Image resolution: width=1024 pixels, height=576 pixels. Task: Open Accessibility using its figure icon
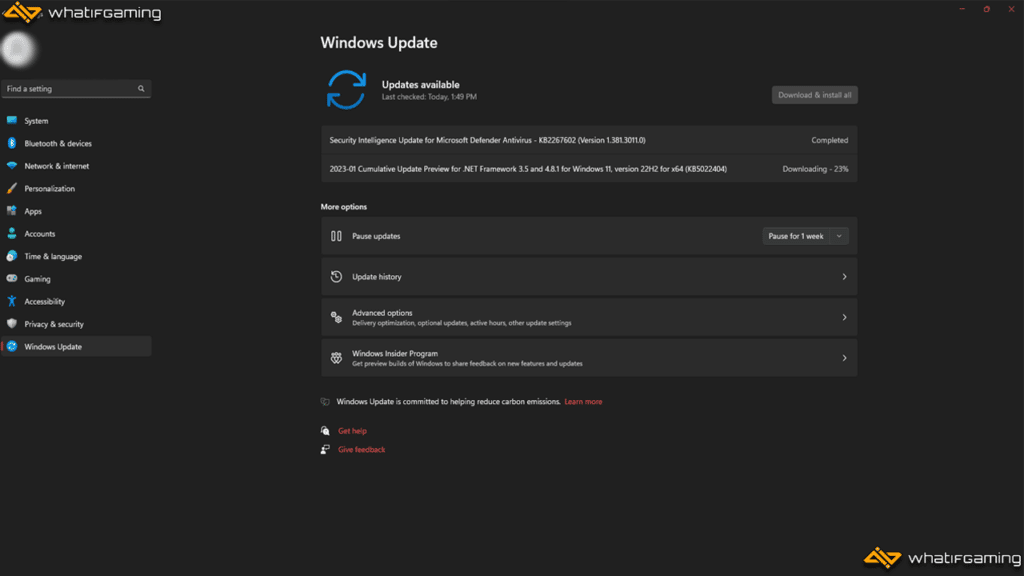(12, 302)
